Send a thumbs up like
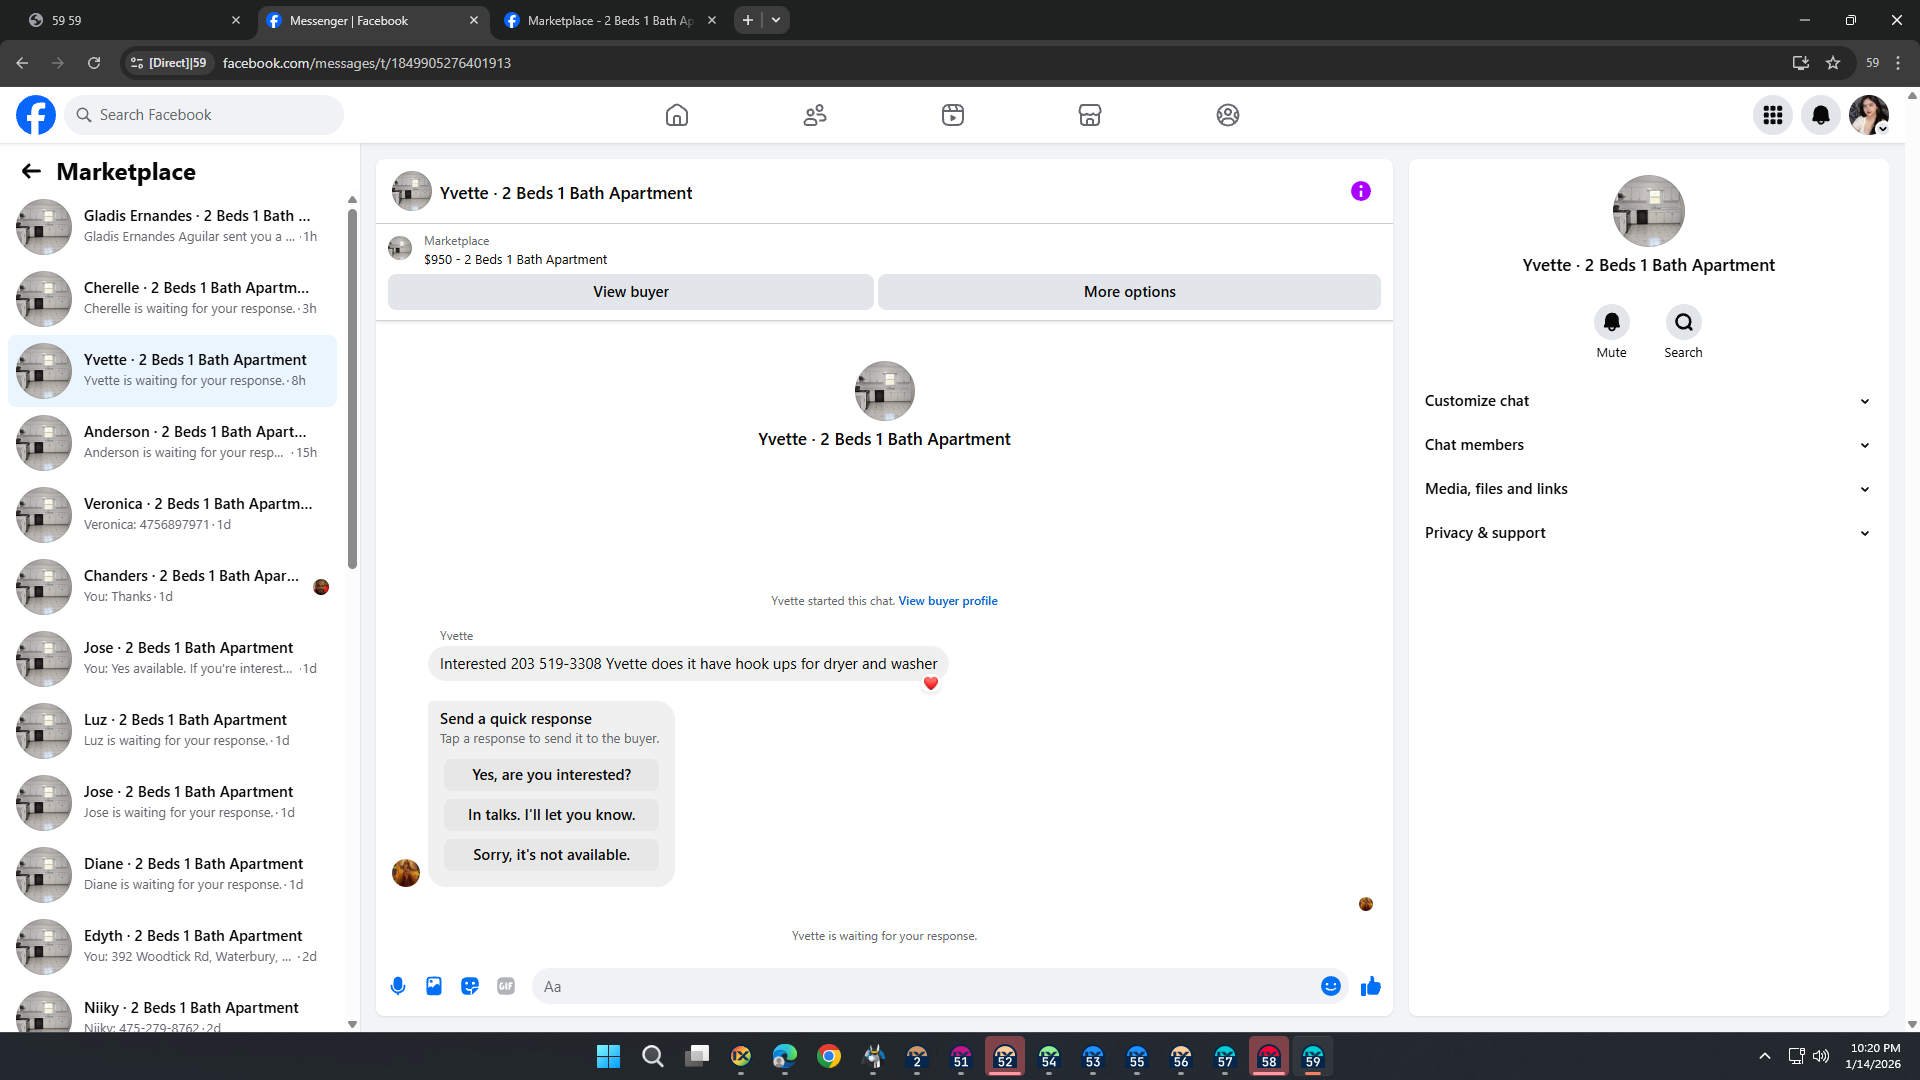The image size is (1920, 1080). tap(1370, 986)
